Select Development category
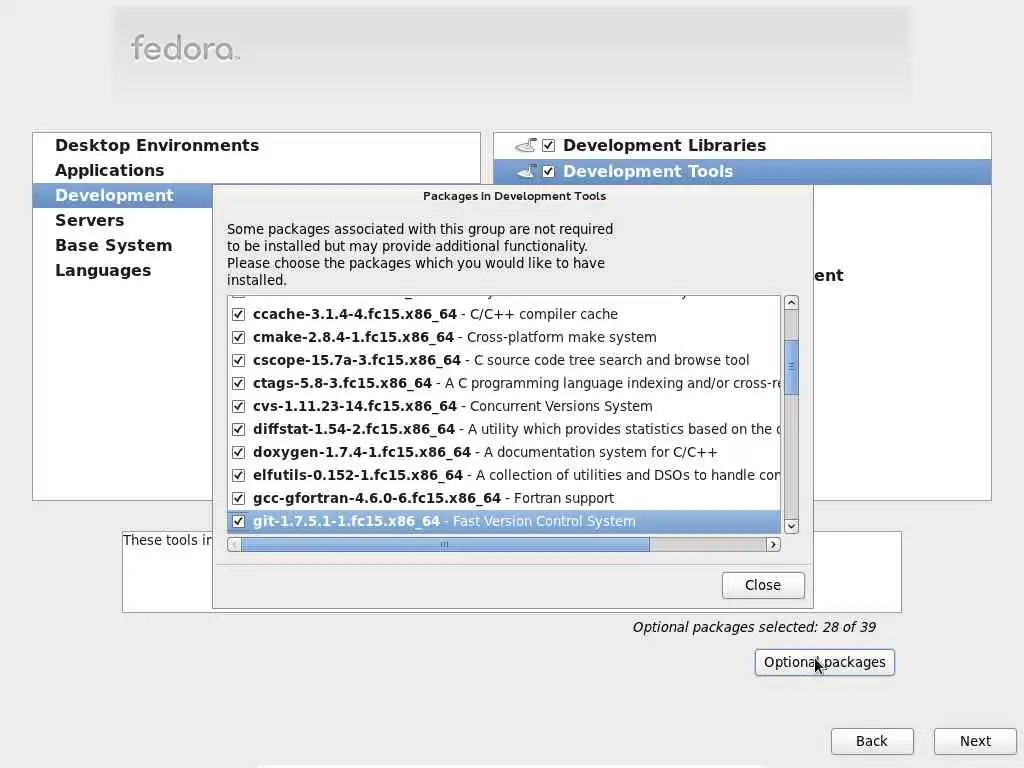 [114, 195]
